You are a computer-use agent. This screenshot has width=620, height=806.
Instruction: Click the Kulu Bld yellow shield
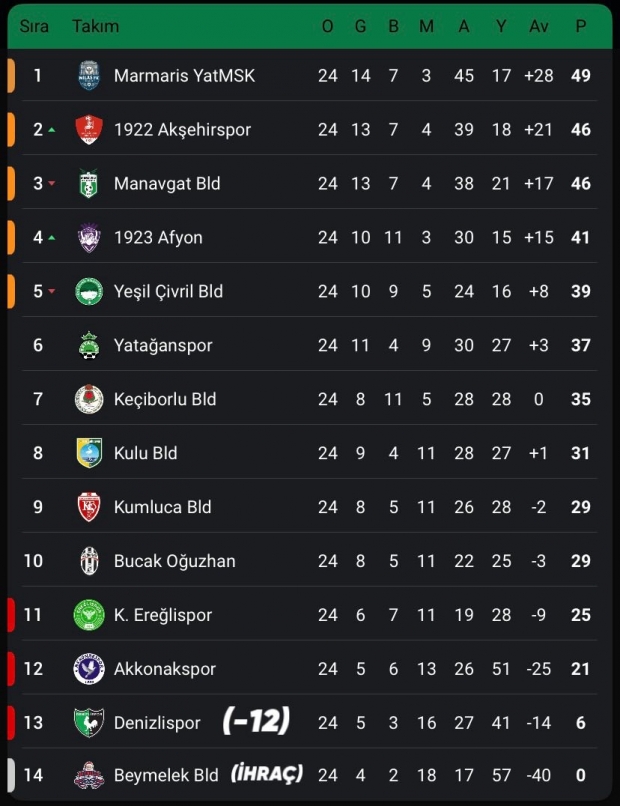[x=89, y=453]
